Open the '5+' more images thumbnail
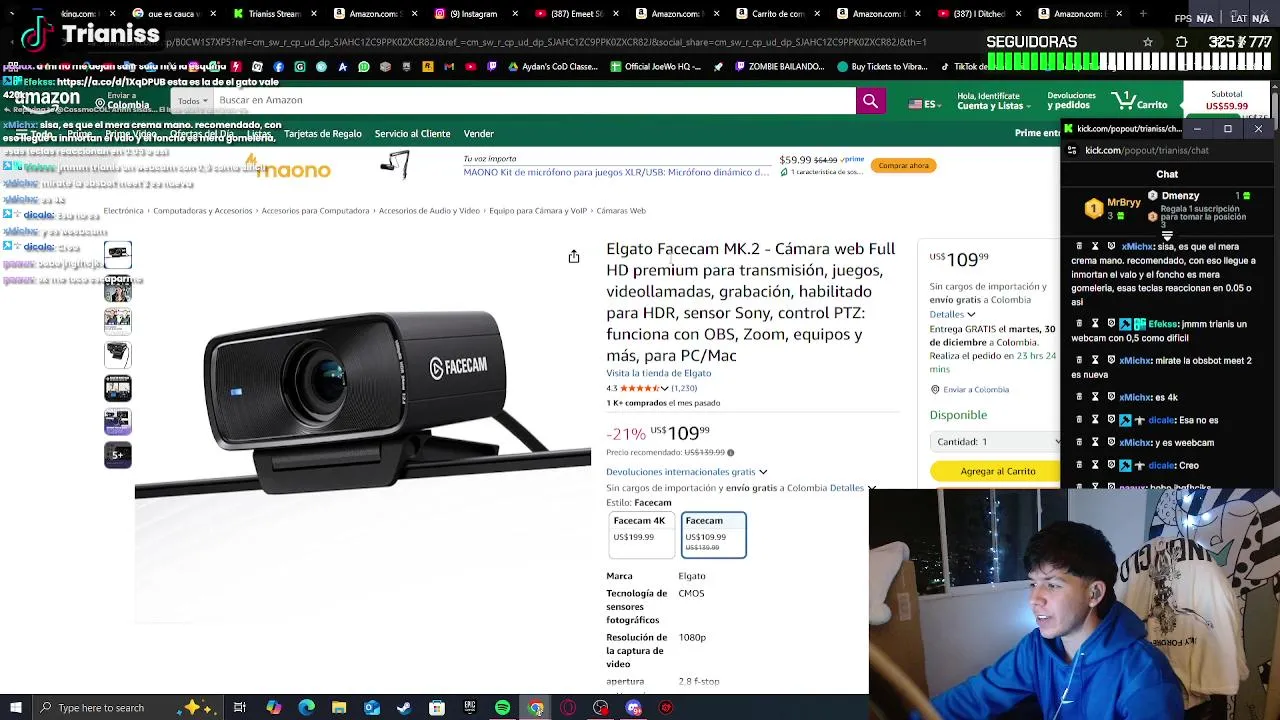1280x720 pixels. (x=118, y=455)
